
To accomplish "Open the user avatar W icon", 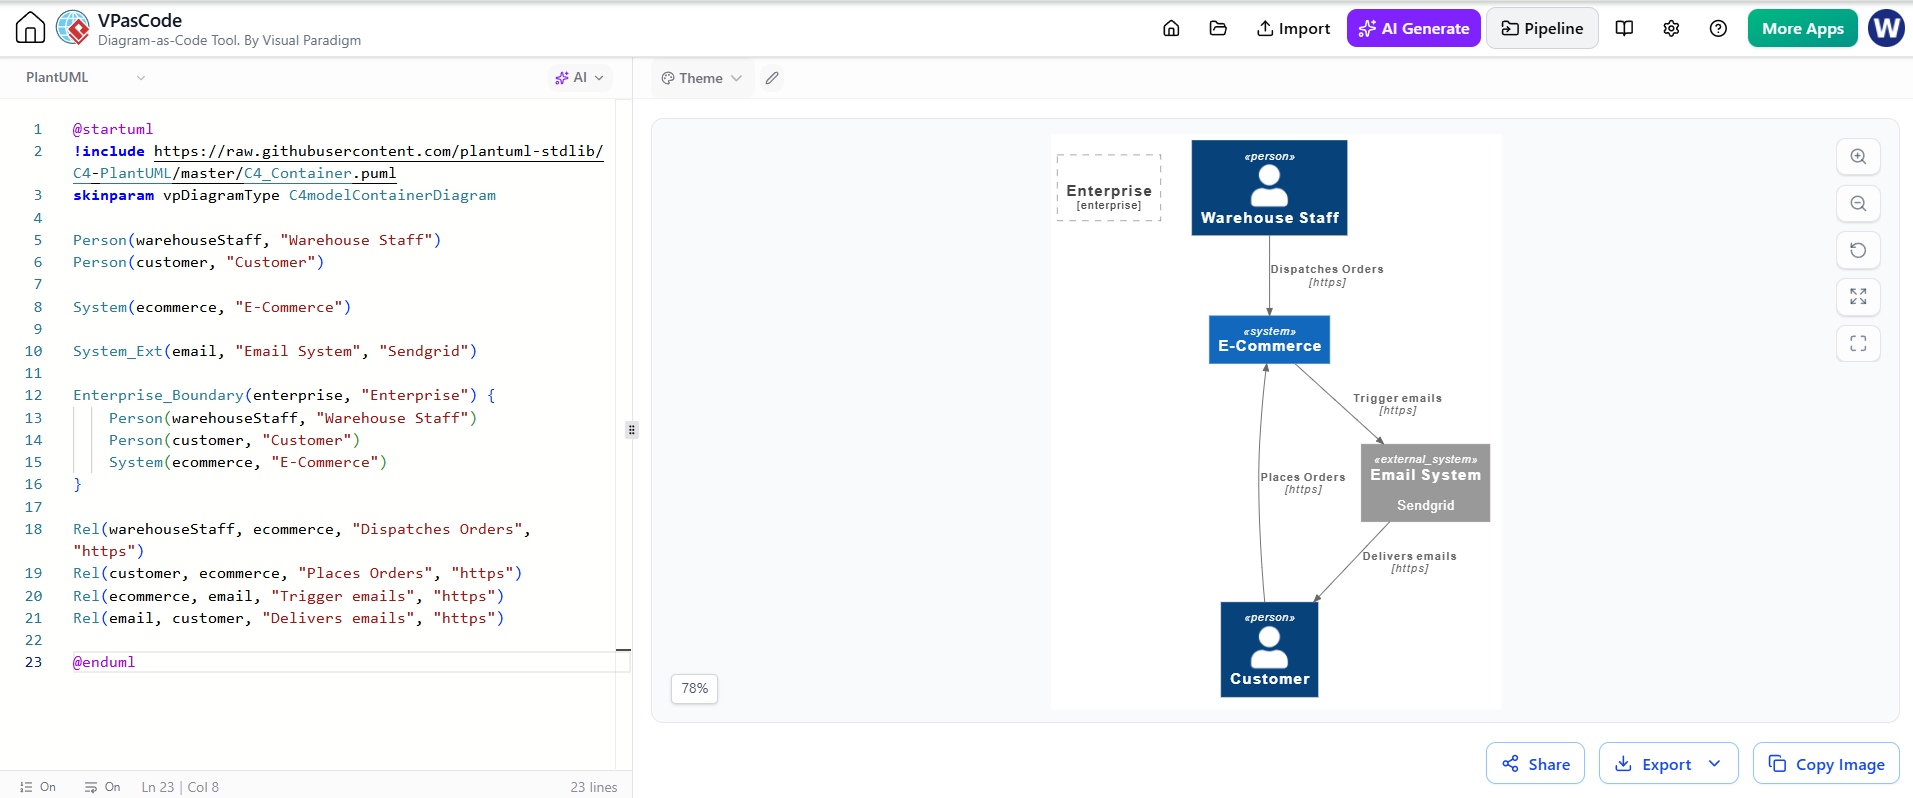I will pyautogui.click(x=1886, y=28).
